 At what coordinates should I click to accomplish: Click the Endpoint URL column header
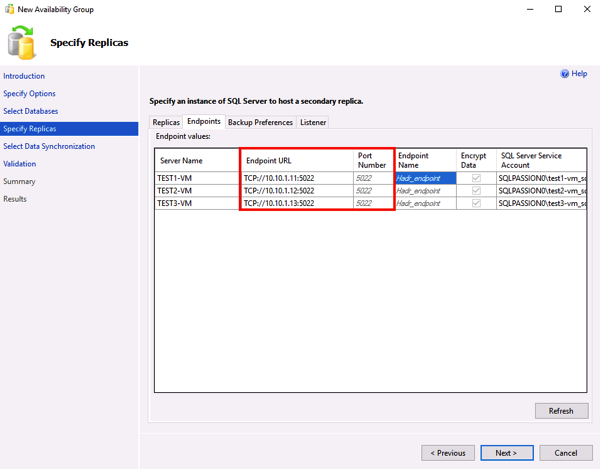297,160
